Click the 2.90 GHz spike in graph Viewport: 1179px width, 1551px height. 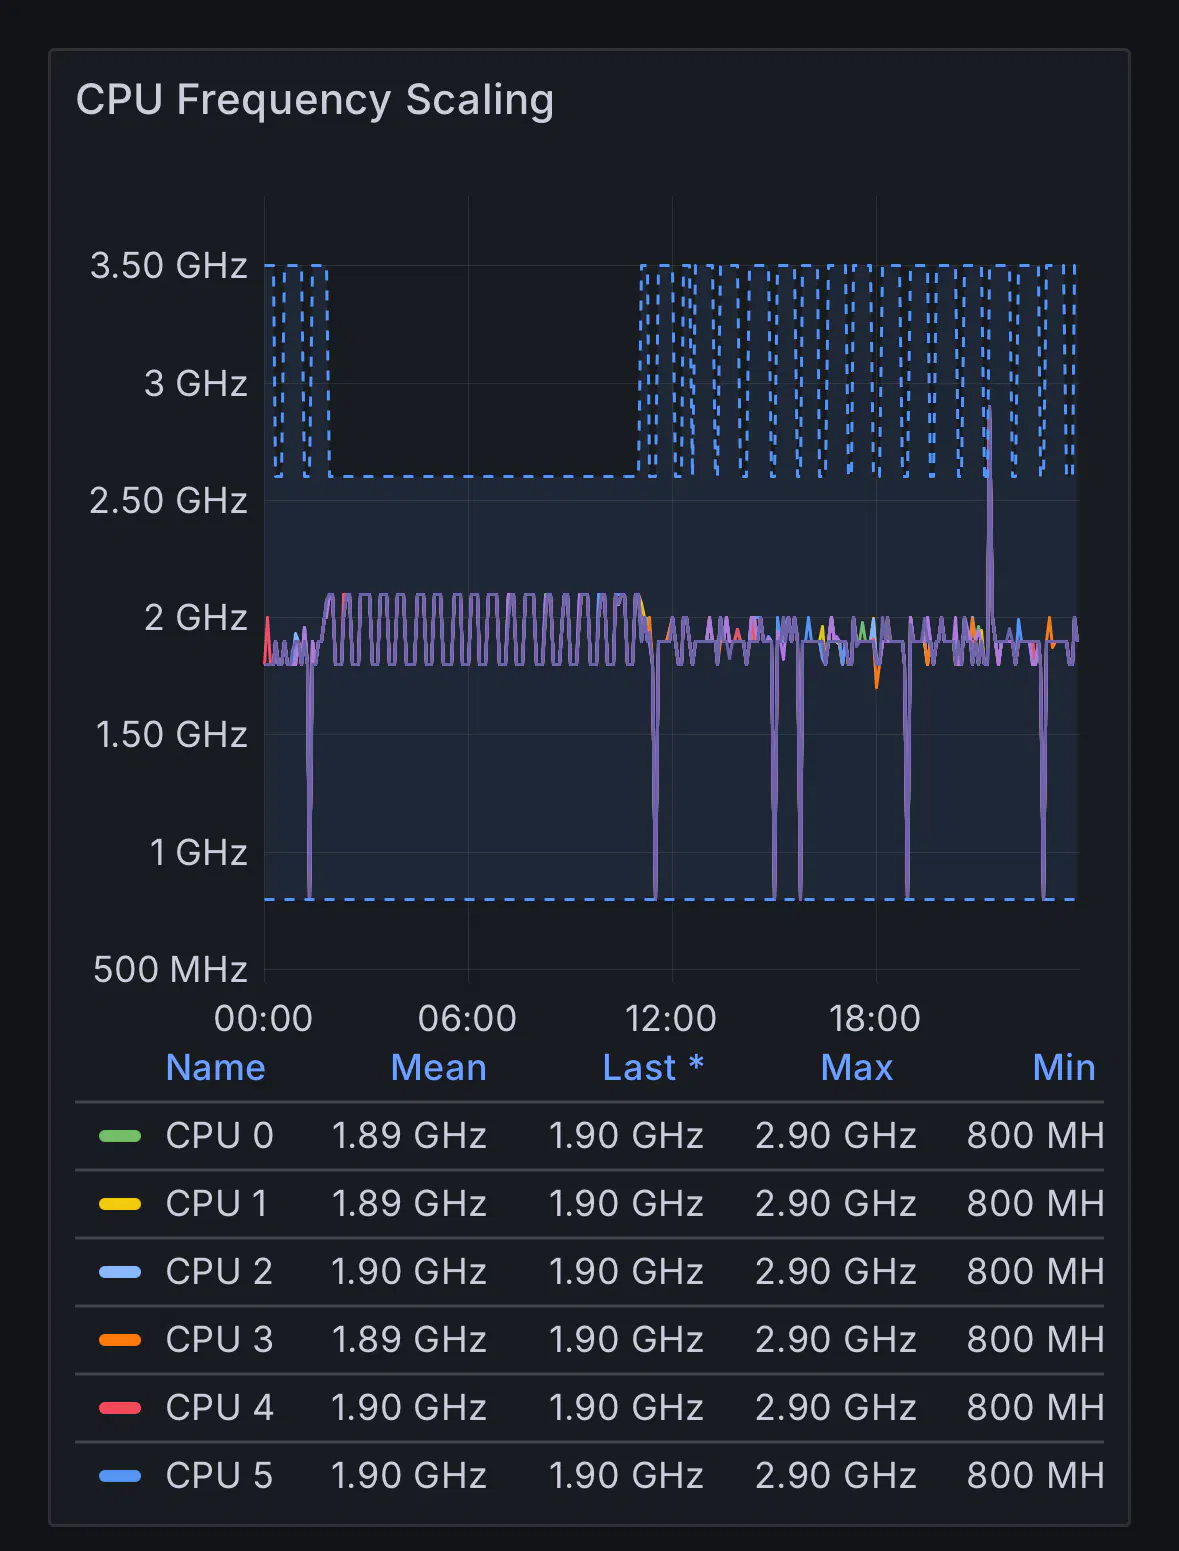(x=989, y=412)
